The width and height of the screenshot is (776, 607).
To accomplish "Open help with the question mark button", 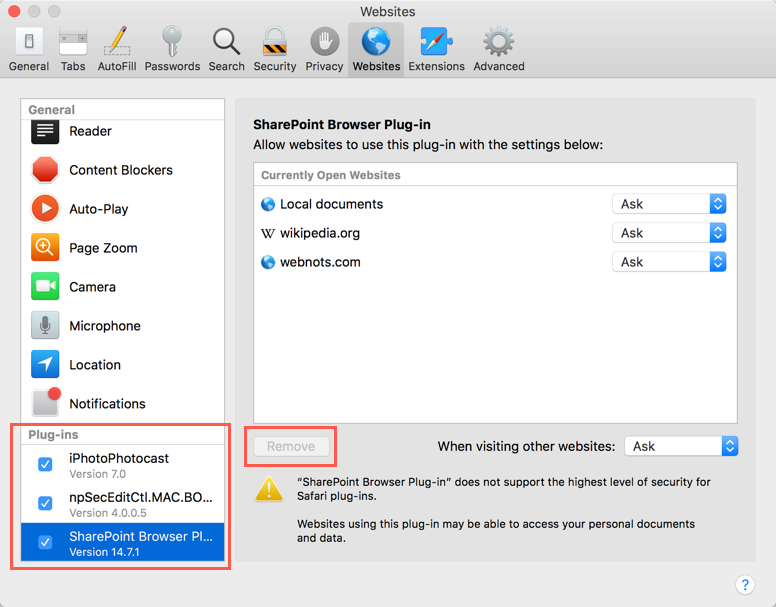I will coord(745,585).
